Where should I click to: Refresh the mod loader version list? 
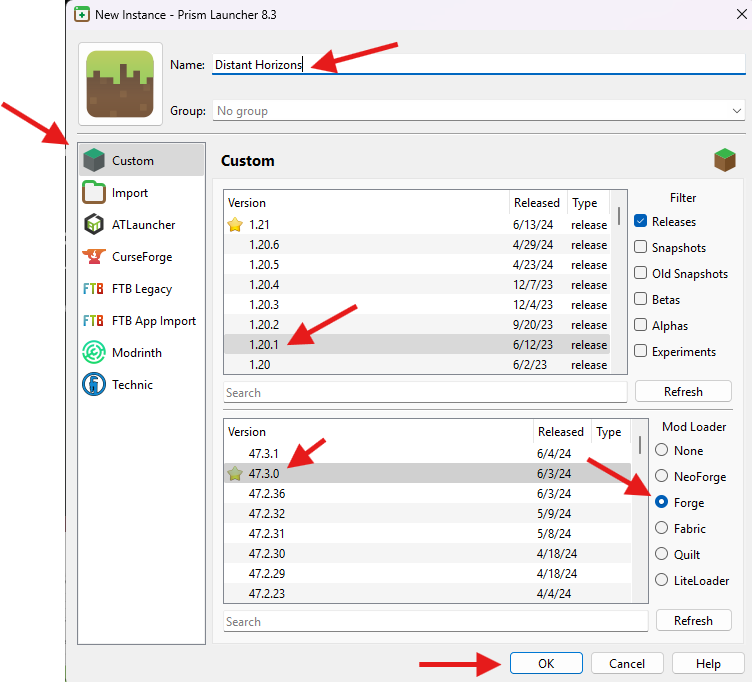[x=693, y=620]
